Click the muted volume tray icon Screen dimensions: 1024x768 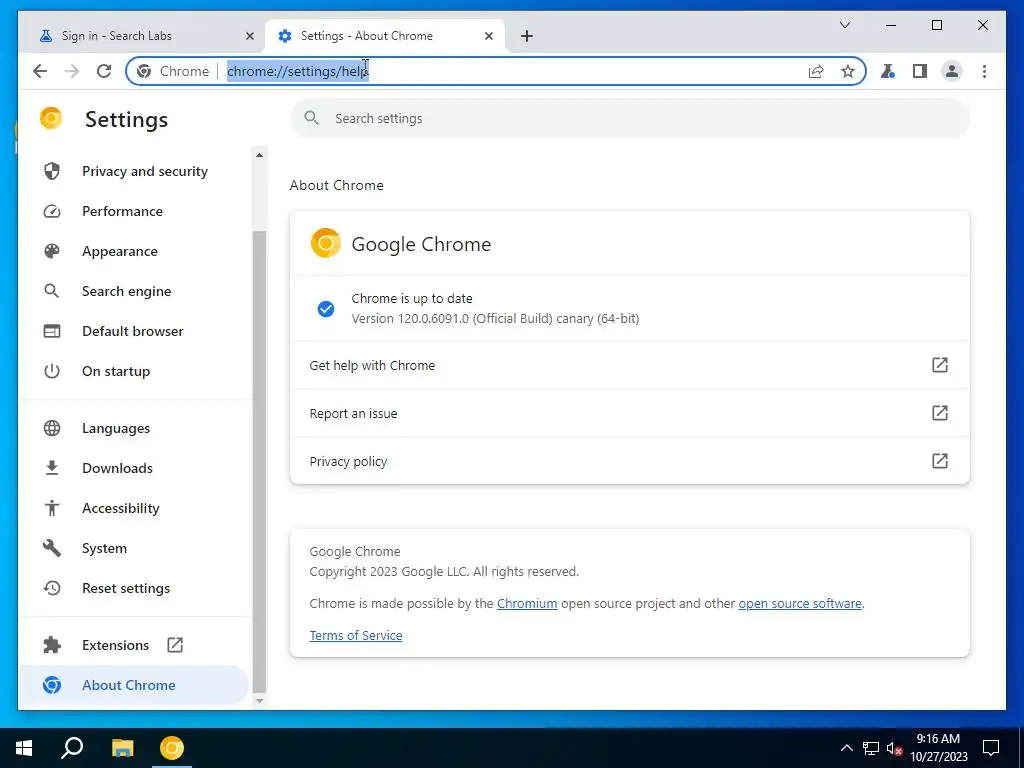coord(894,748)
